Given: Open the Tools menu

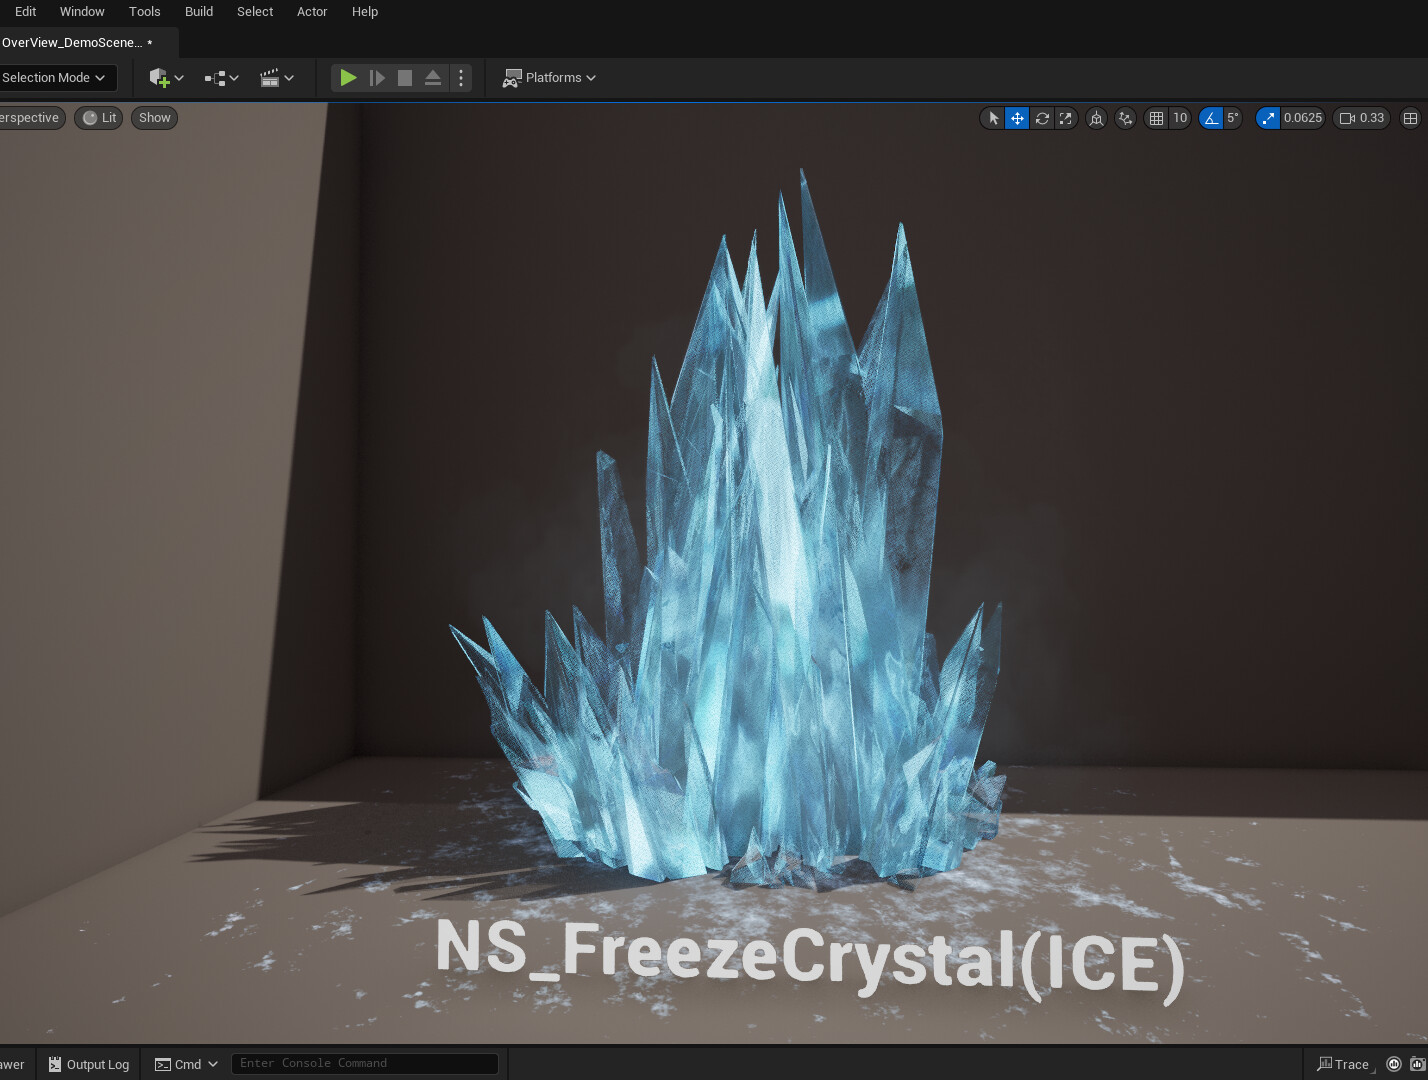Looking at the screenshot, I should pyautogui.click(x=145, y=12).
